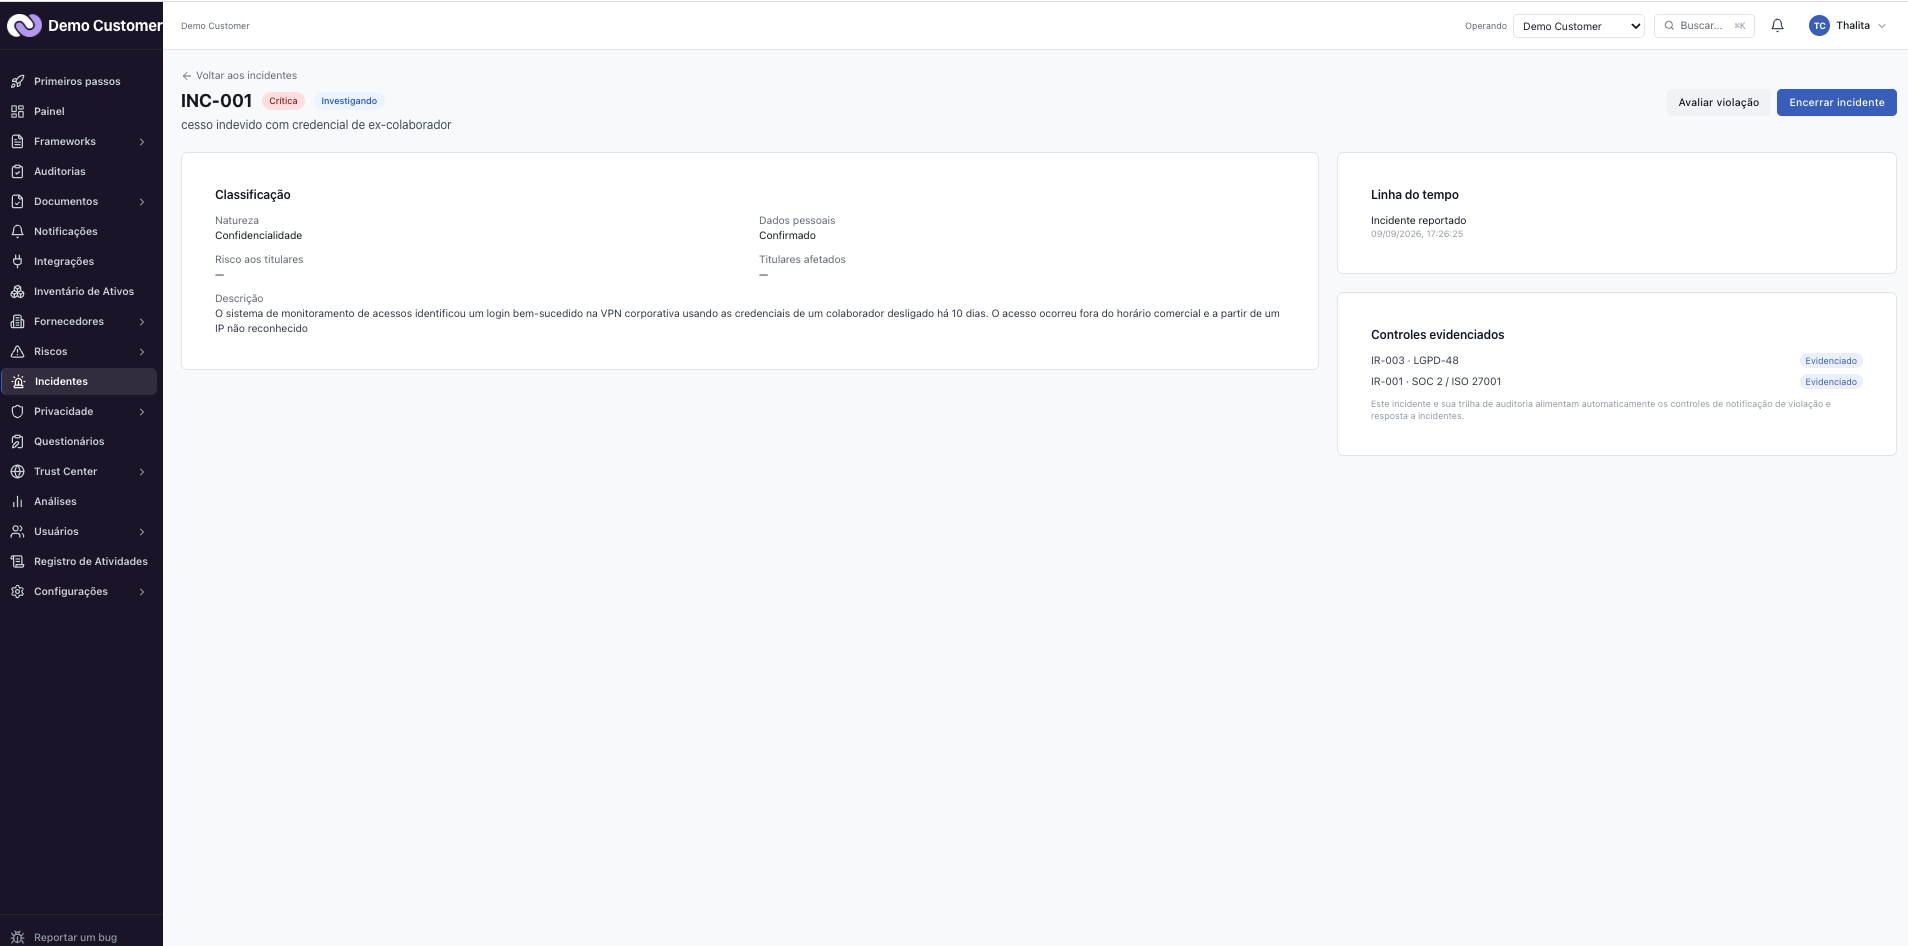Click the rocket icon for Primeiros passos
The image size is (1908, 946).
click(x=17, y=81)
